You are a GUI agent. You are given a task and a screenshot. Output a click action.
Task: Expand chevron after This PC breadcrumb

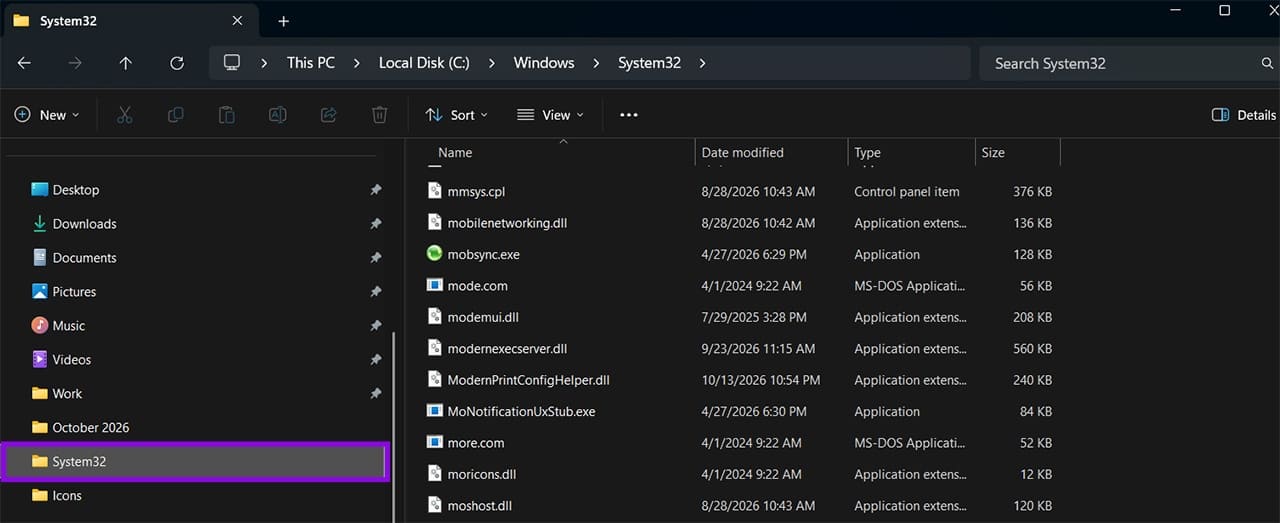click(x=357, y=63)
